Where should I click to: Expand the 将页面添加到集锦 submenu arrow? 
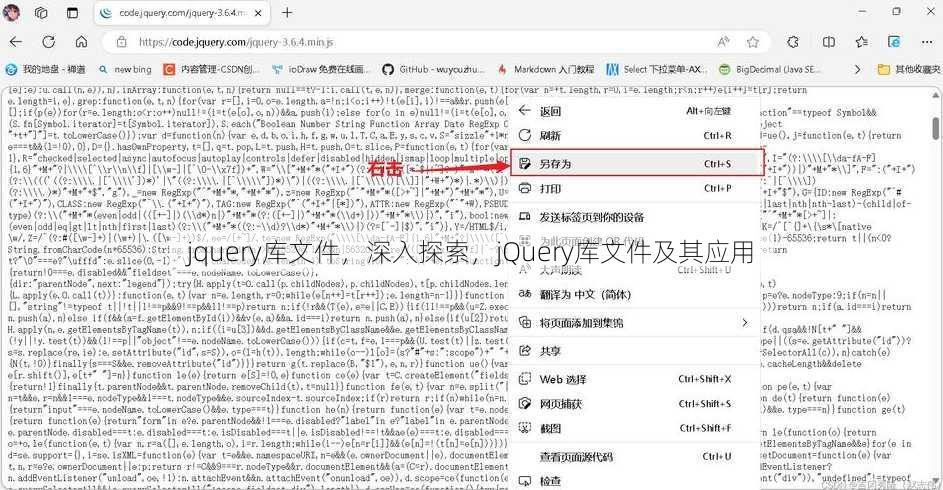(x=745, y=323)
